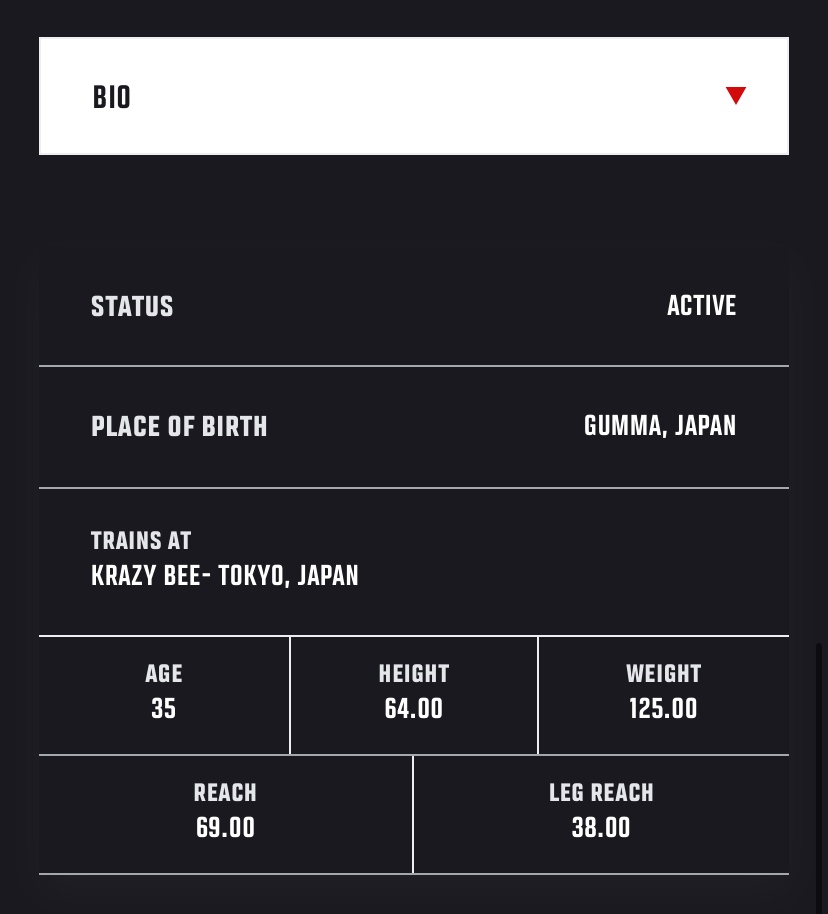Select the leg reach value 38.00
This screenshot has height=914, width=828.
[x=601, y=828]
